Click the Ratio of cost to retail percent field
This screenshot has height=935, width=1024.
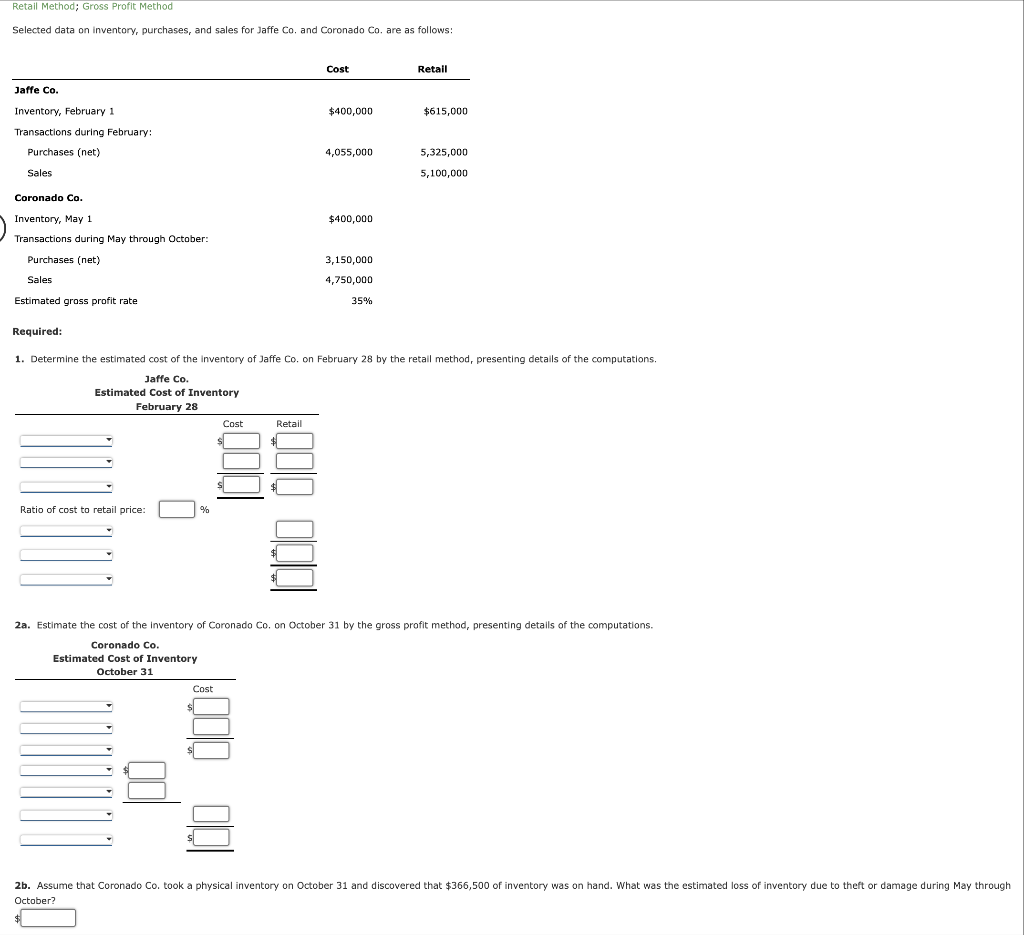click(176, 509)
